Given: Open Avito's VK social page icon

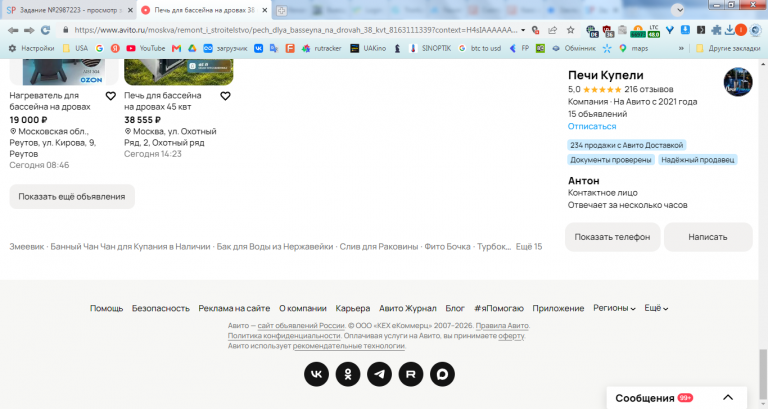Looking at the screenshot, I should tap(316, 374).
